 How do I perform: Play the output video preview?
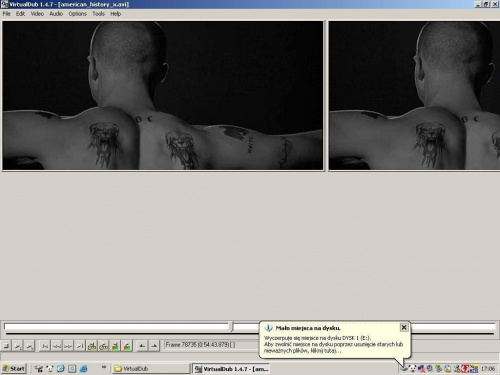(x=30, y=346)
